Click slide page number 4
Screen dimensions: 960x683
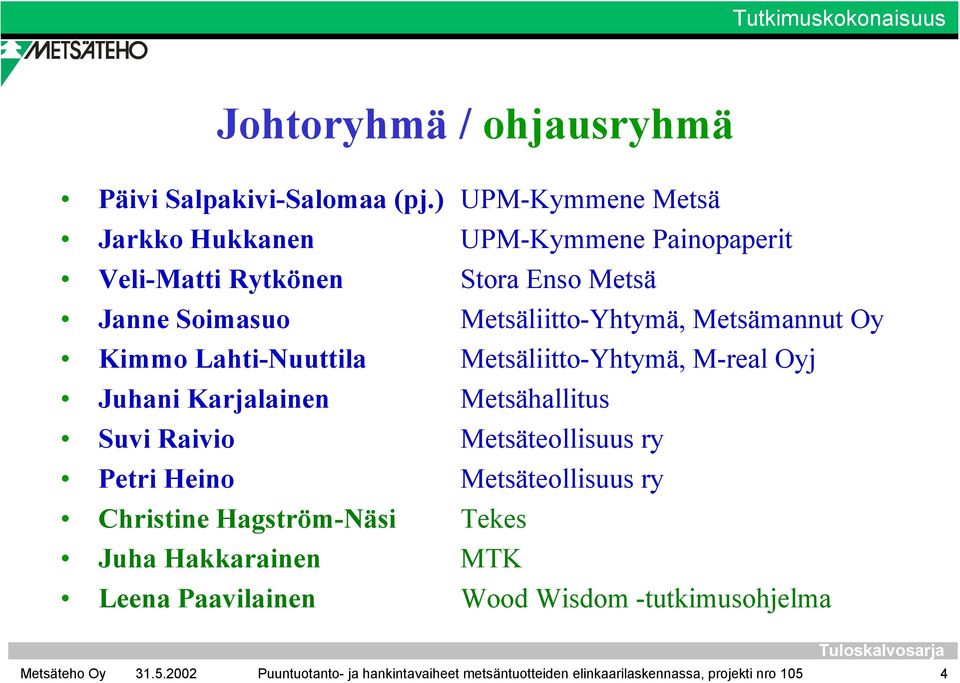coord(943,674)
